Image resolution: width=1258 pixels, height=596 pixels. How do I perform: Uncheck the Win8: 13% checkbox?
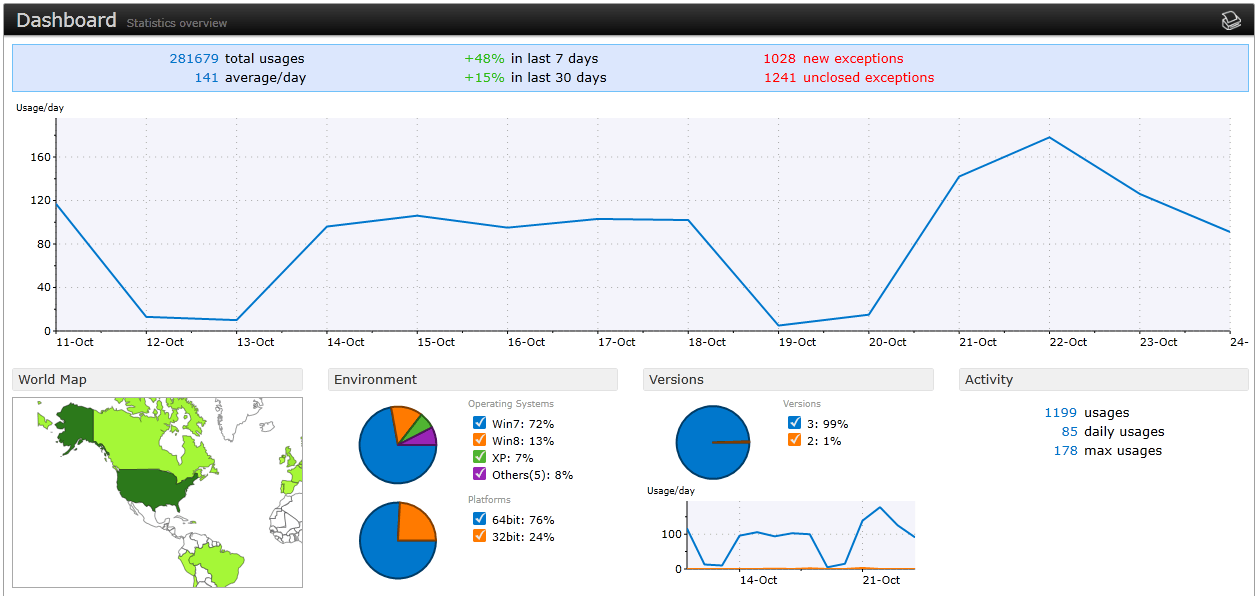tap(479, 440)
